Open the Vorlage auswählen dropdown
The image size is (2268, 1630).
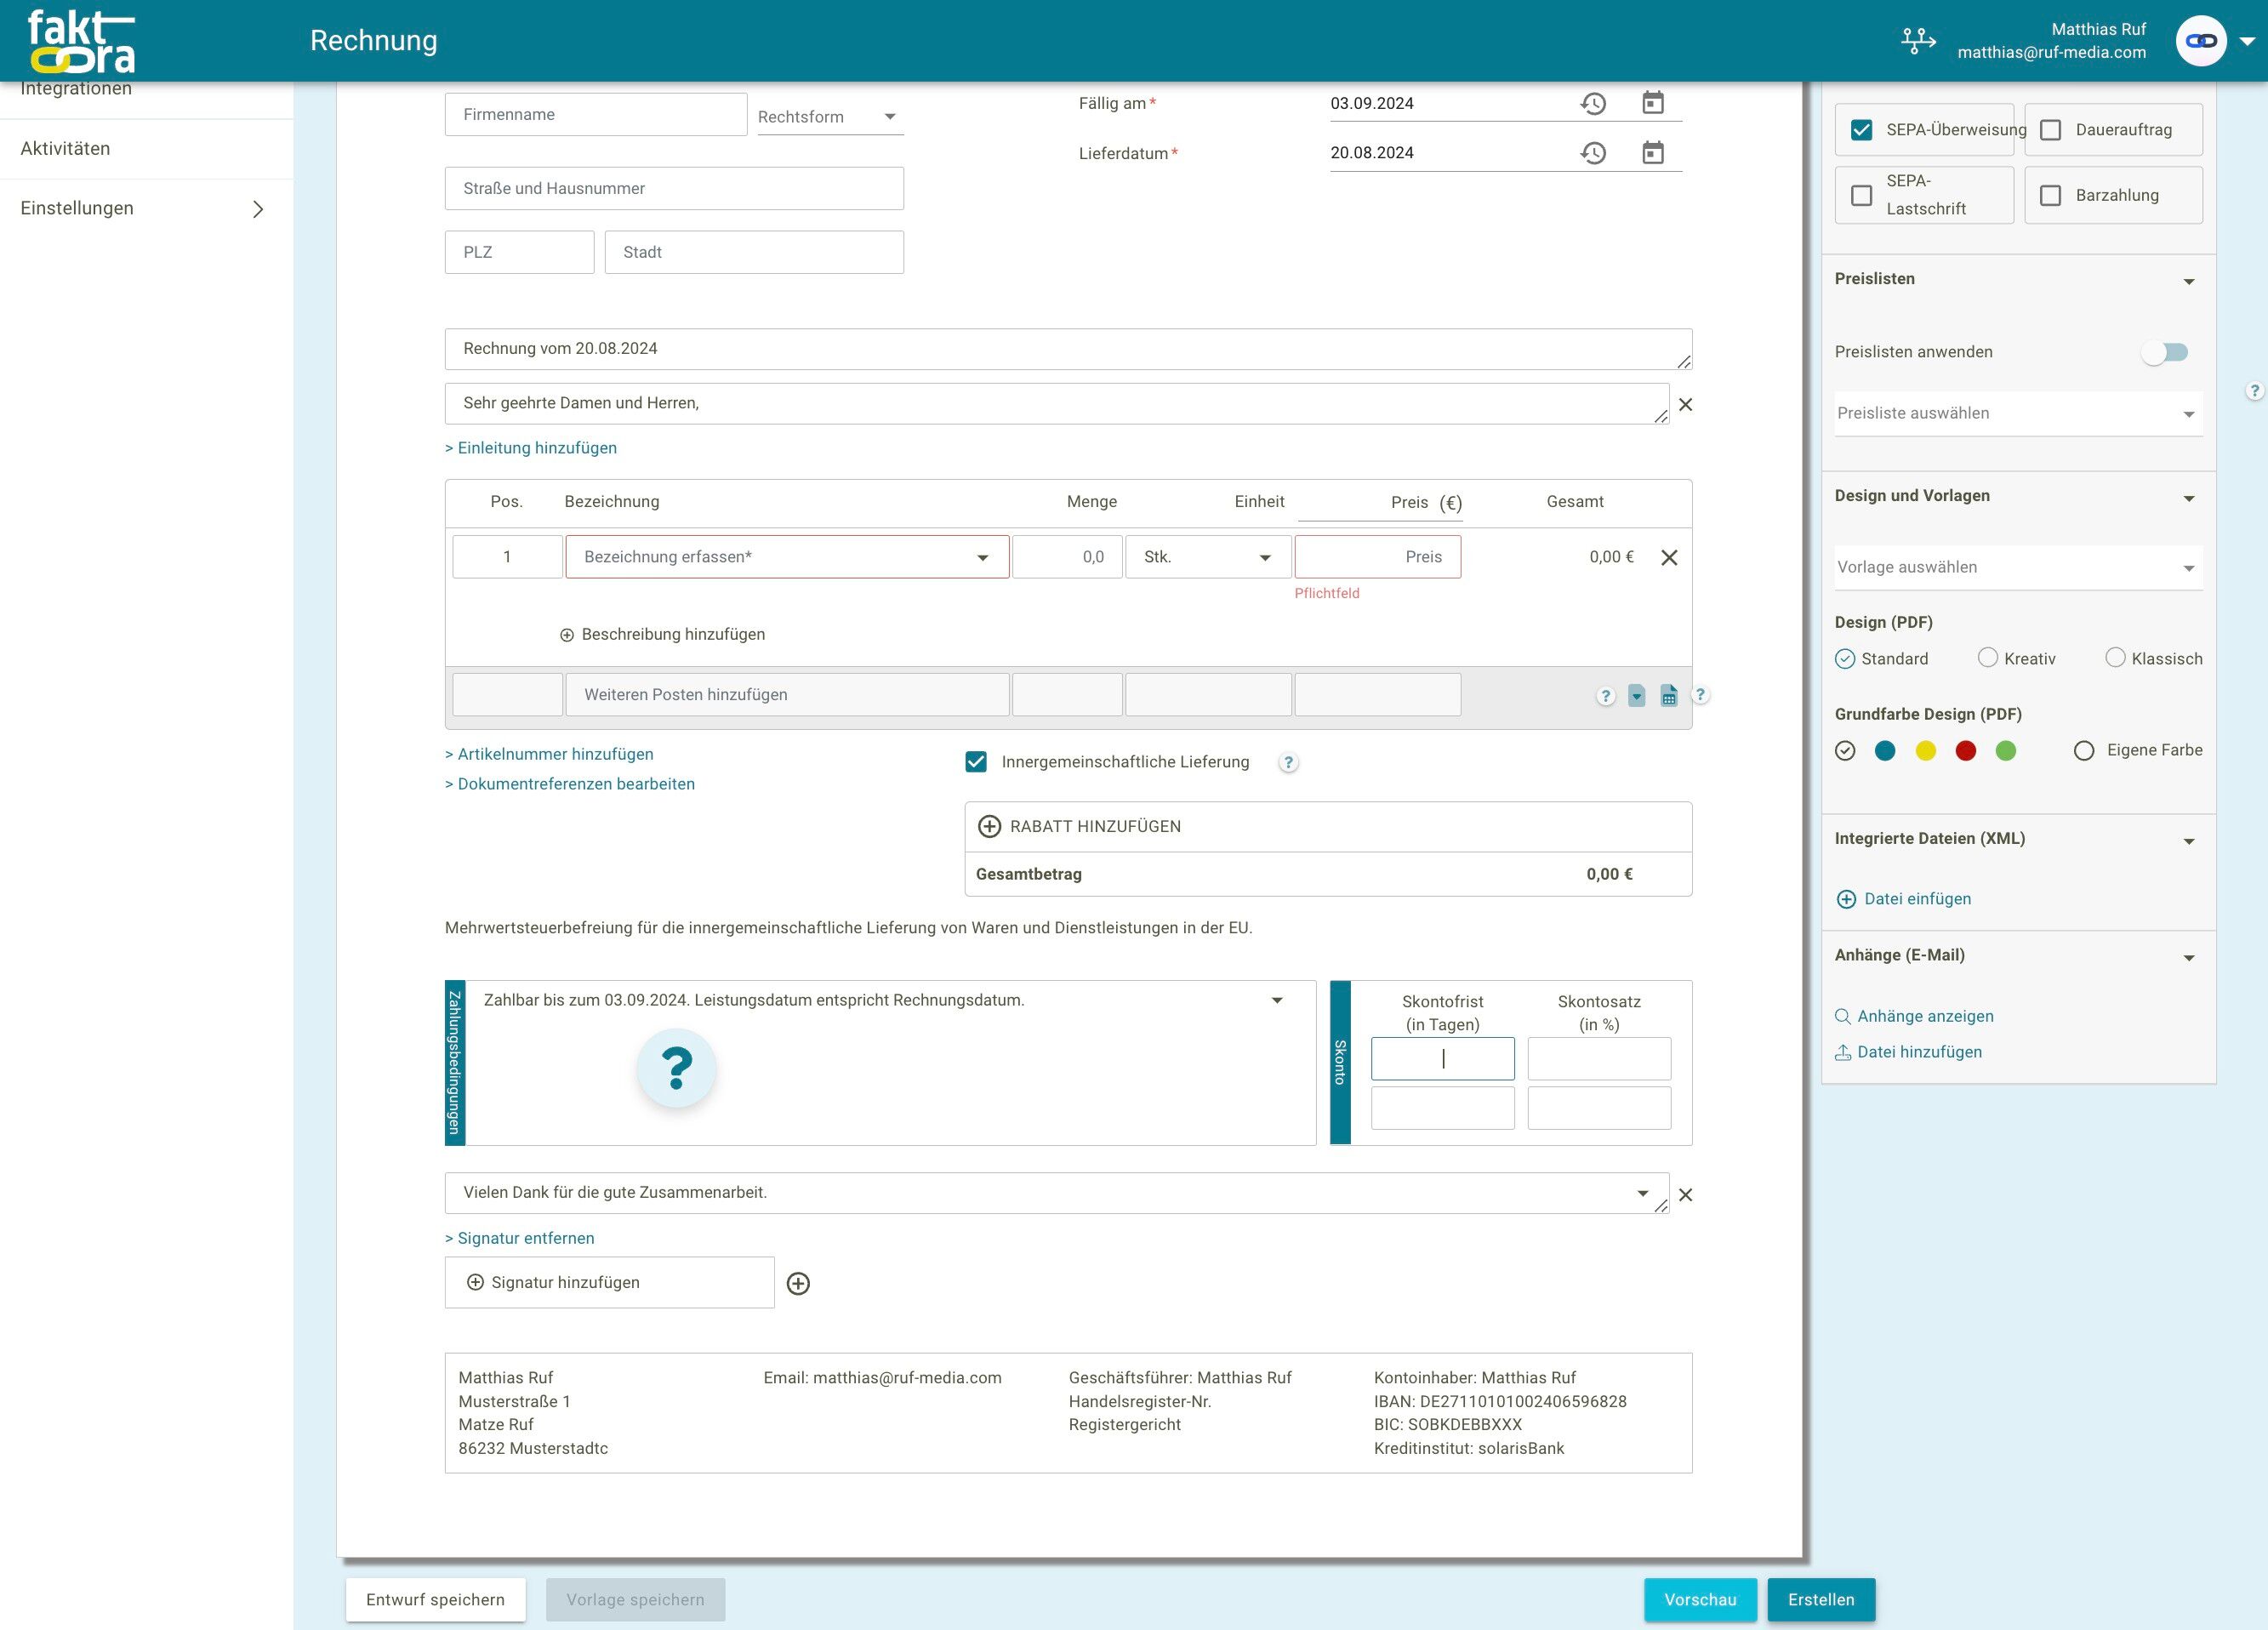point(2017,567)
